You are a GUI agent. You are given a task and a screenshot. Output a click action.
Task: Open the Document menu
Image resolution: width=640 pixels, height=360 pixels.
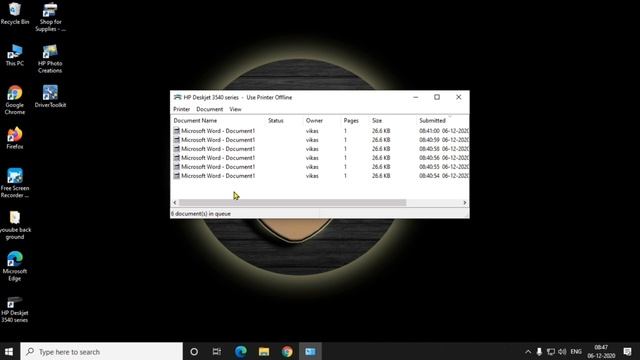(209, 109)
